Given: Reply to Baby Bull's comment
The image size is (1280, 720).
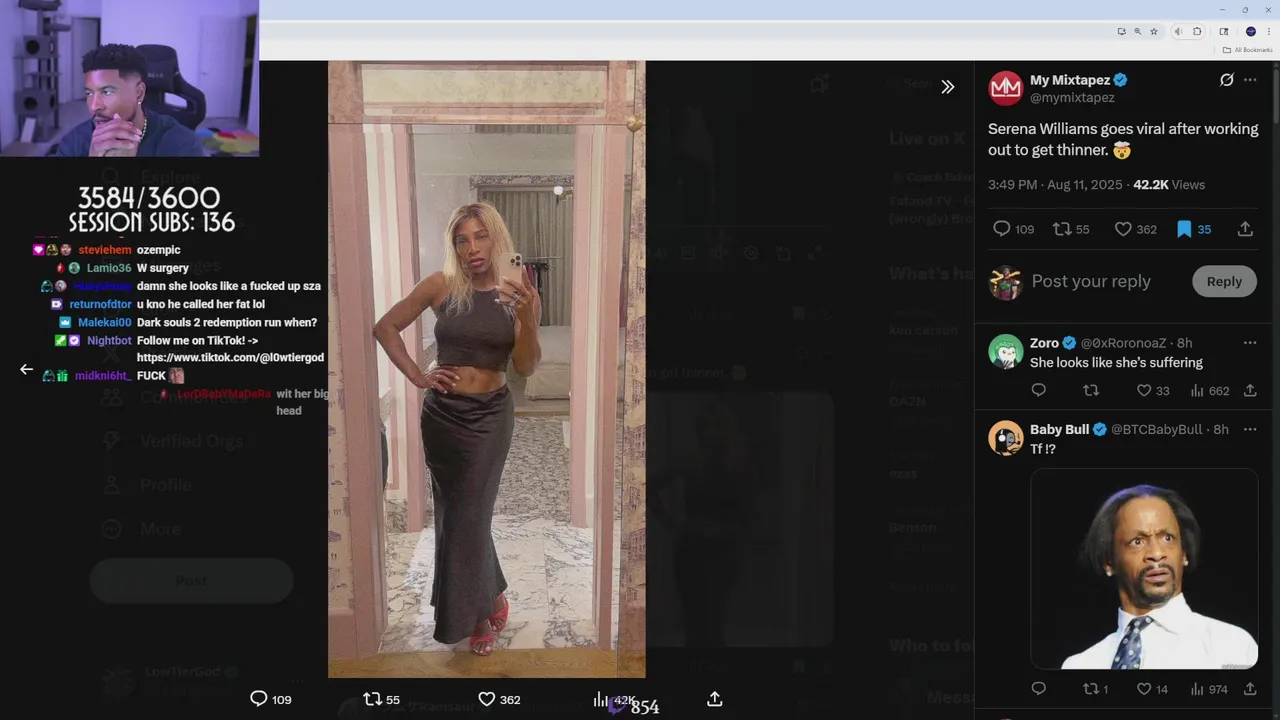Looking at the screenshot, I should click(1038, 689).
